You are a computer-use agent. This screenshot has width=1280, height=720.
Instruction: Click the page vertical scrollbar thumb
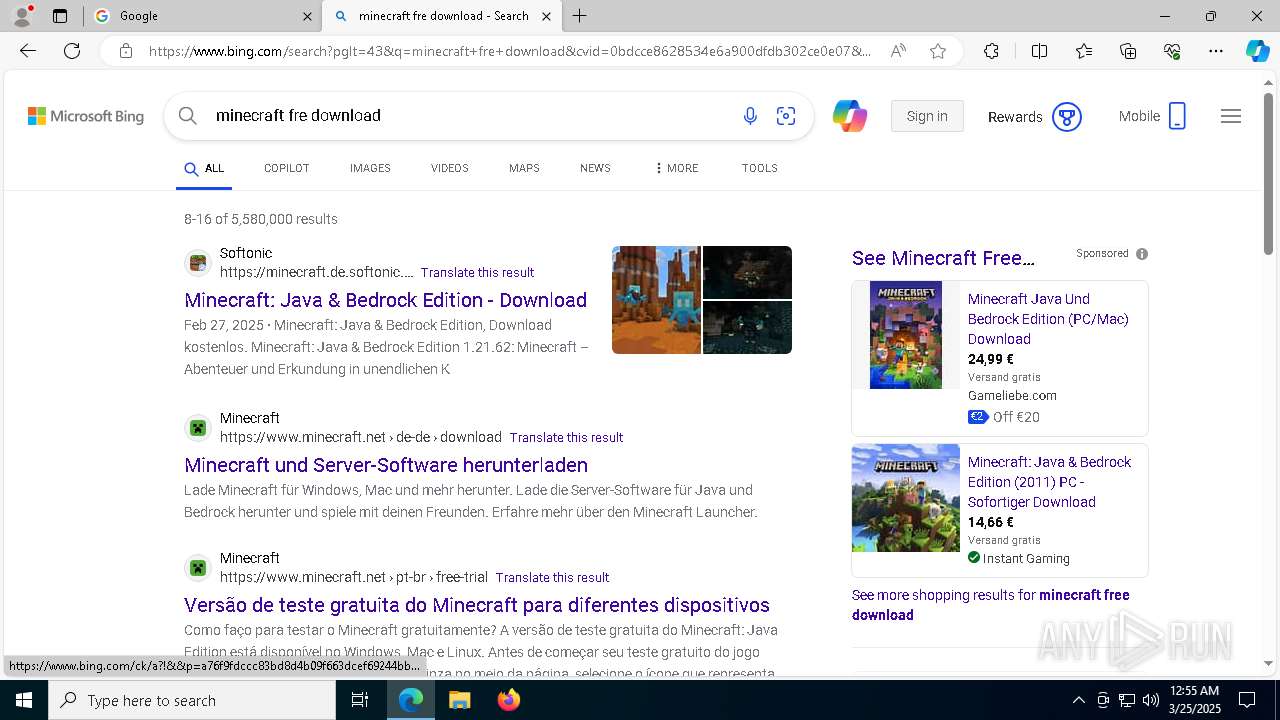tap(1269, 174)
